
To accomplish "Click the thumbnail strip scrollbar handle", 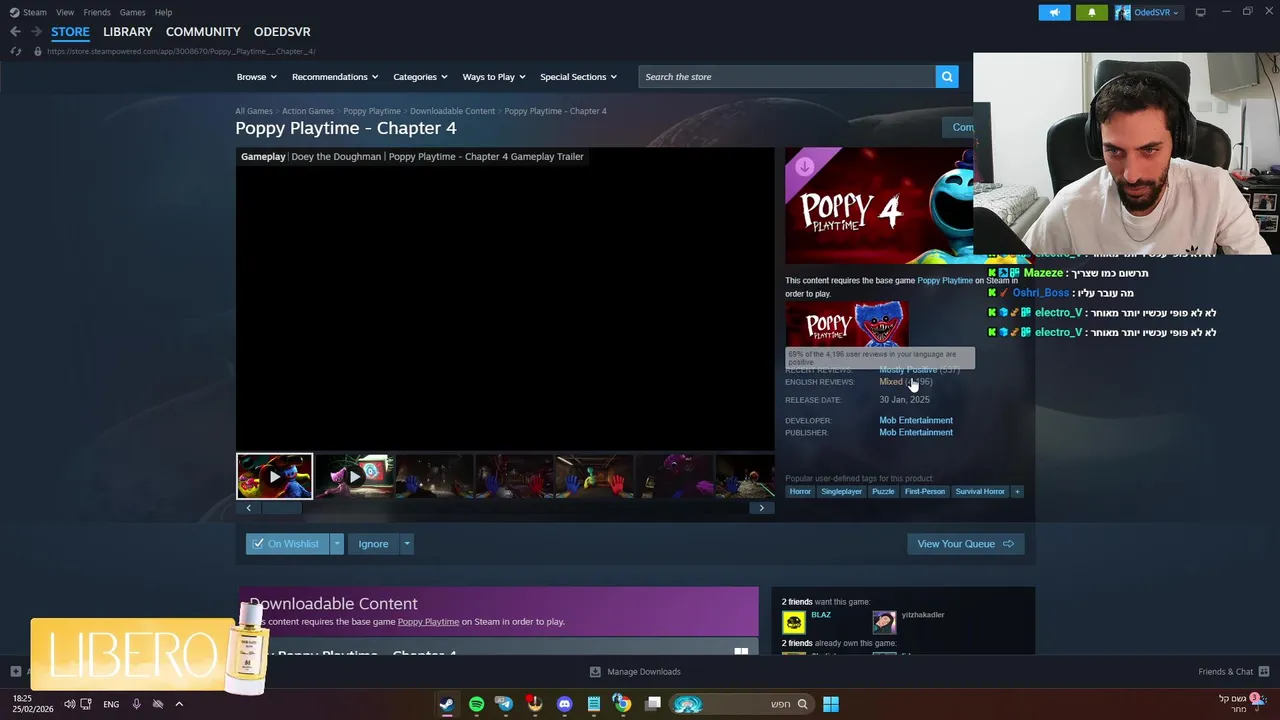I will [x=281, y=508].
